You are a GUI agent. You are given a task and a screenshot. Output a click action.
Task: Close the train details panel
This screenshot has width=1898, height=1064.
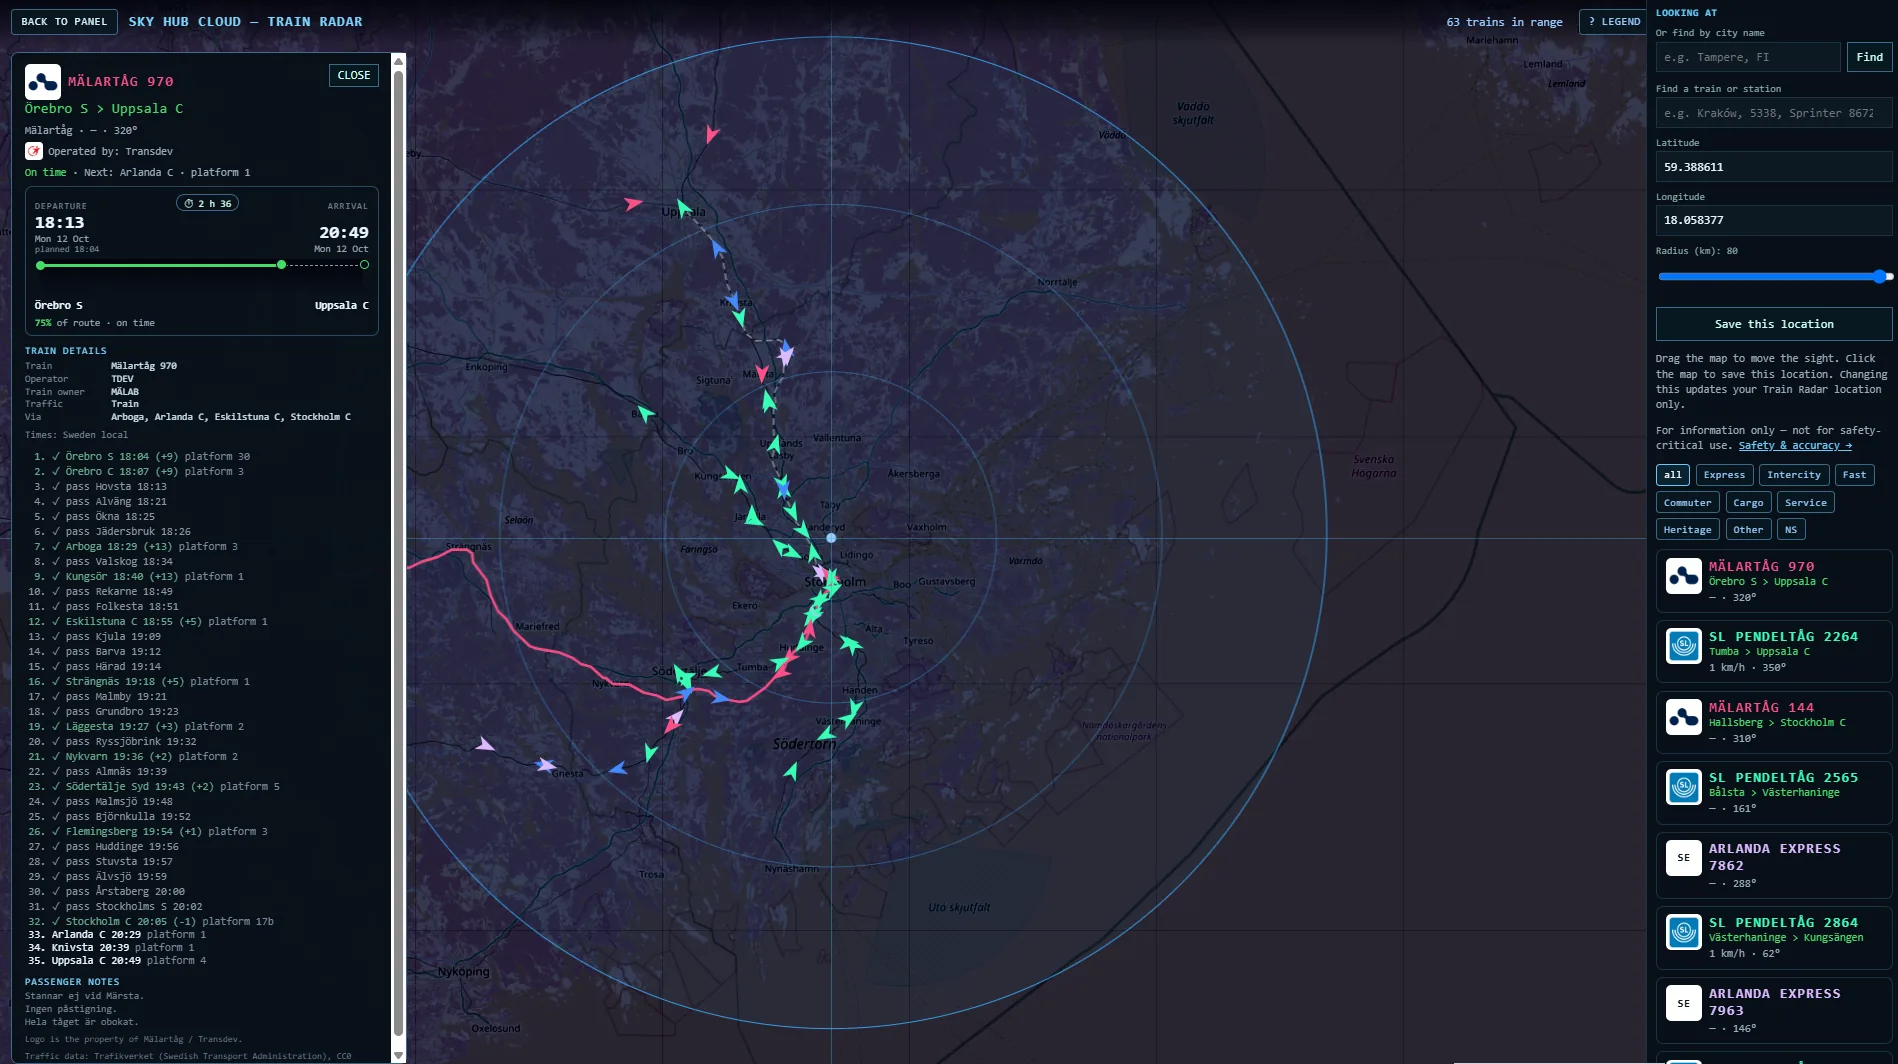point(354,75)
